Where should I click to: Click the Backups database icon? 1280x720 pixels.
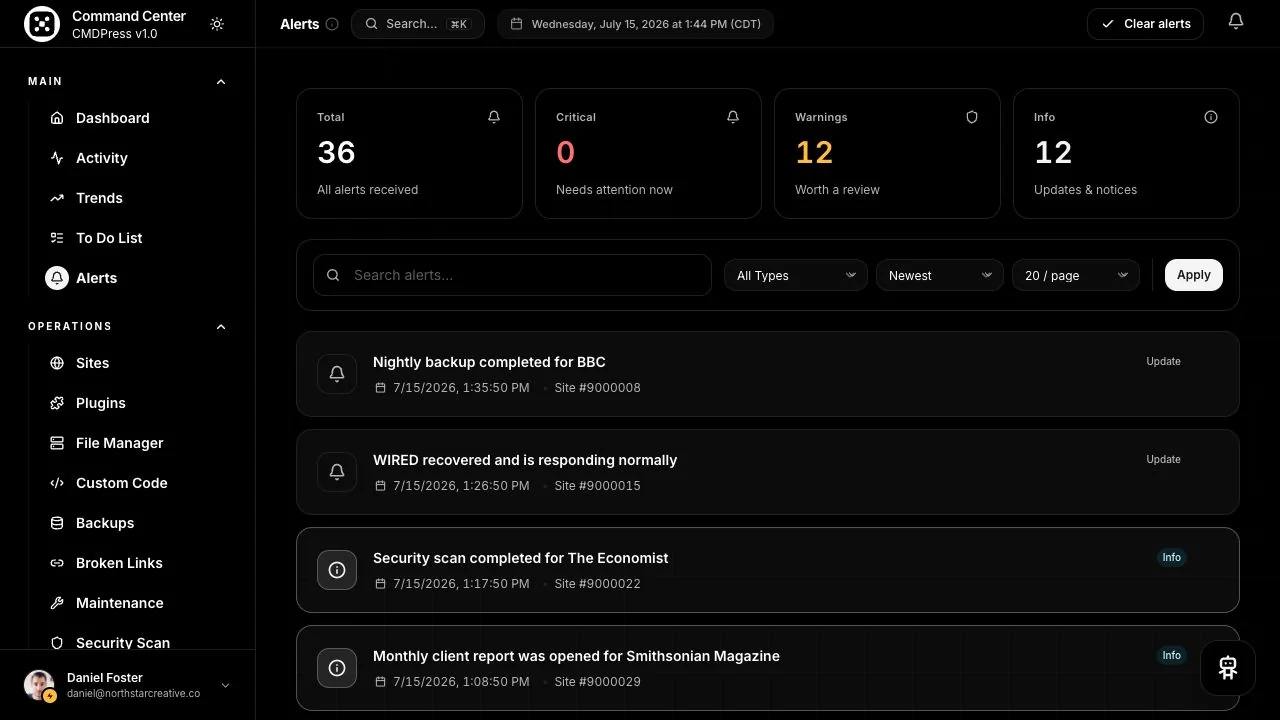57,523
